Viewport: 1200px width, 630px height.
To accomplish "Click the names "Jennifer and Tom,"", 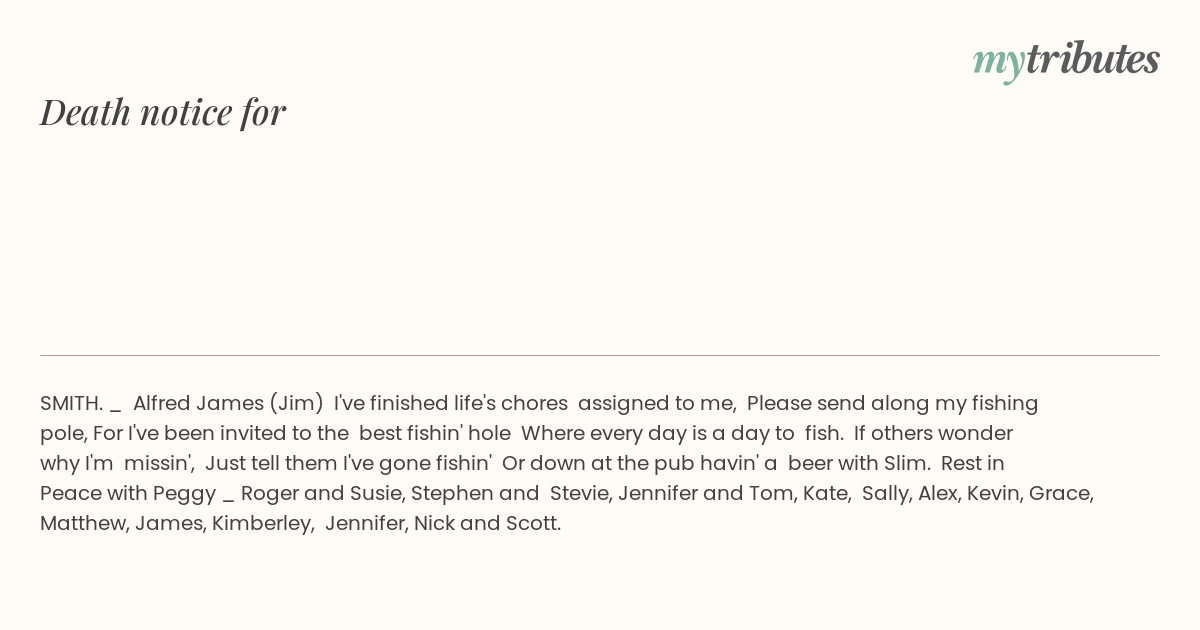I will click(706, 493).
